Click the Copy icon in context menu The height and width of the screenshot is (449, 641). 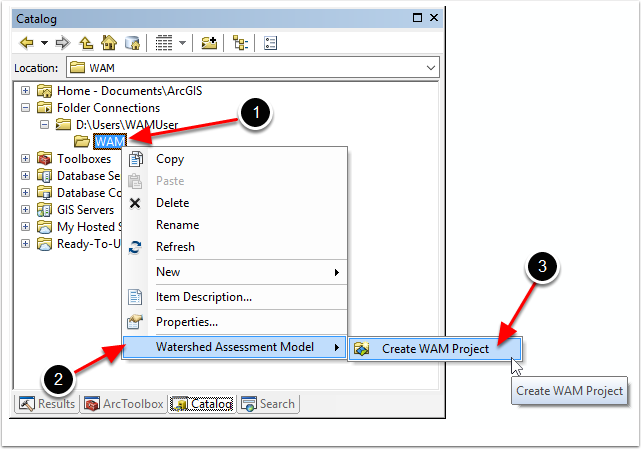click(x=135, y=159)
